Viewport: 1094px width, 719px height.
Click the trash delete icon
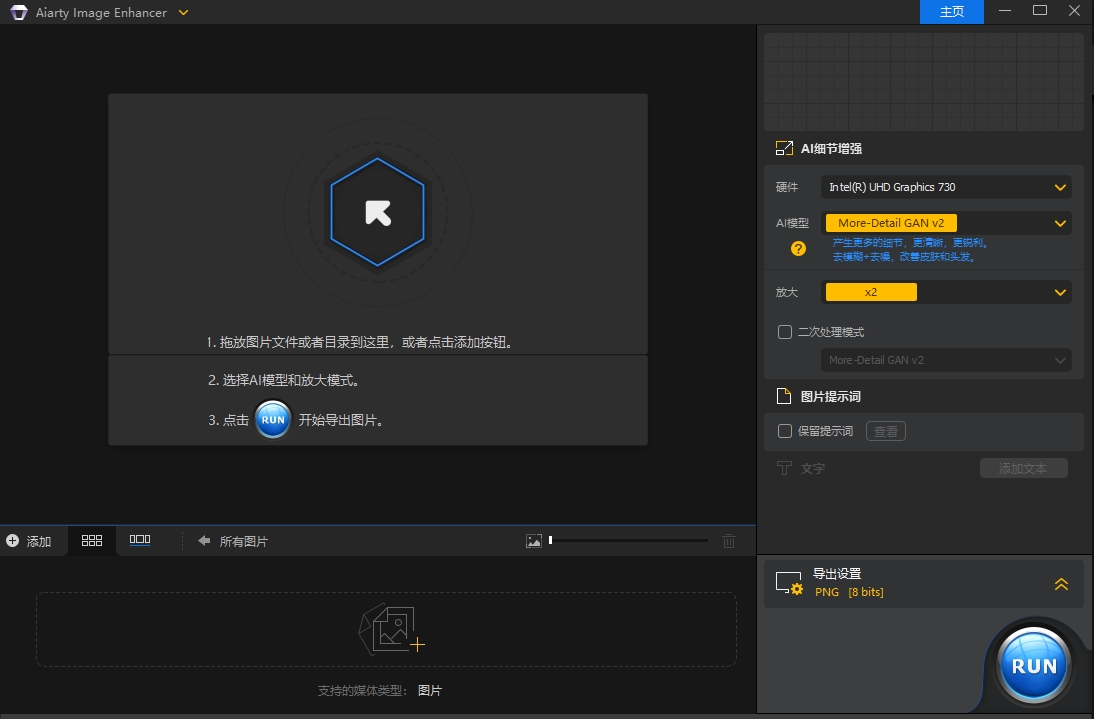click(728, 540)
